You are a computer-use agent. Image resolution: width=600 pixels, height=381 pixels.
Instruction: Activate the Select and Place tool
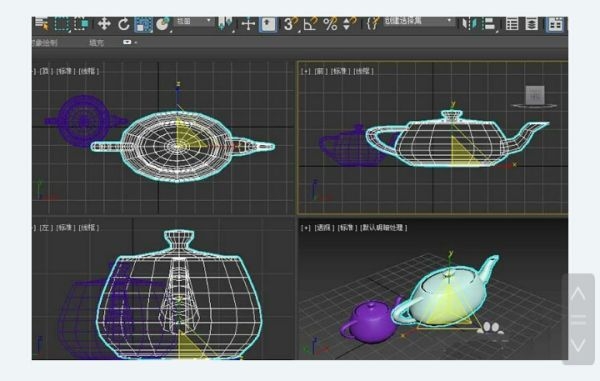coord(163,24)
